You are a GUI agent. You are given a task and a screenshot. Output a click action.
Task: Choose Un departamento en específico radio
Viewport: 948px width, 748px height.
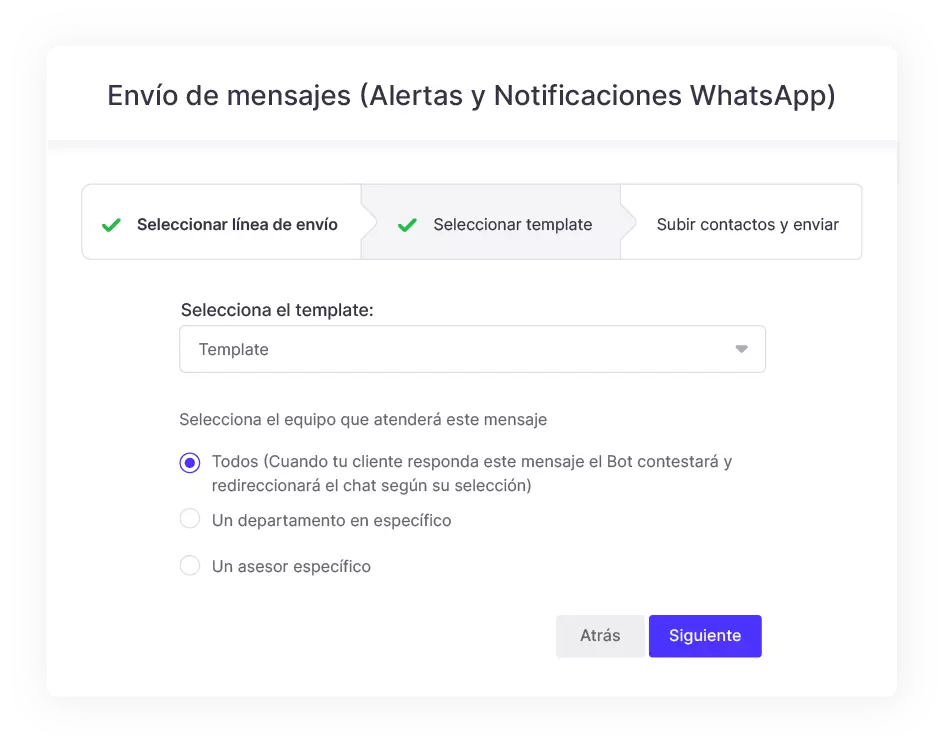tap(190, 519)
